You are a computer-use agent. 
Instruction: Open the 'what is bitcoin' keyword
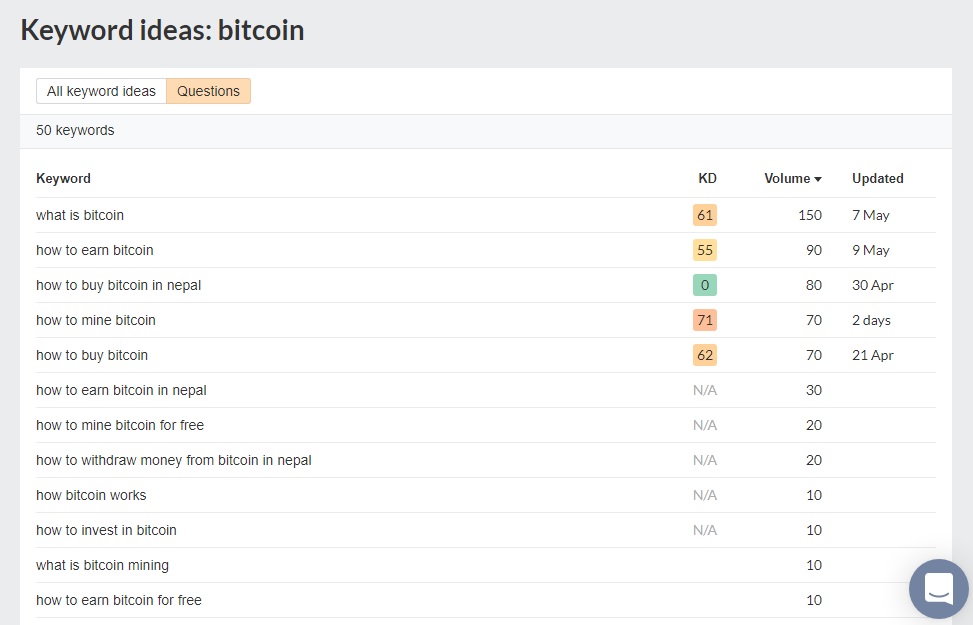coord(80,215)
